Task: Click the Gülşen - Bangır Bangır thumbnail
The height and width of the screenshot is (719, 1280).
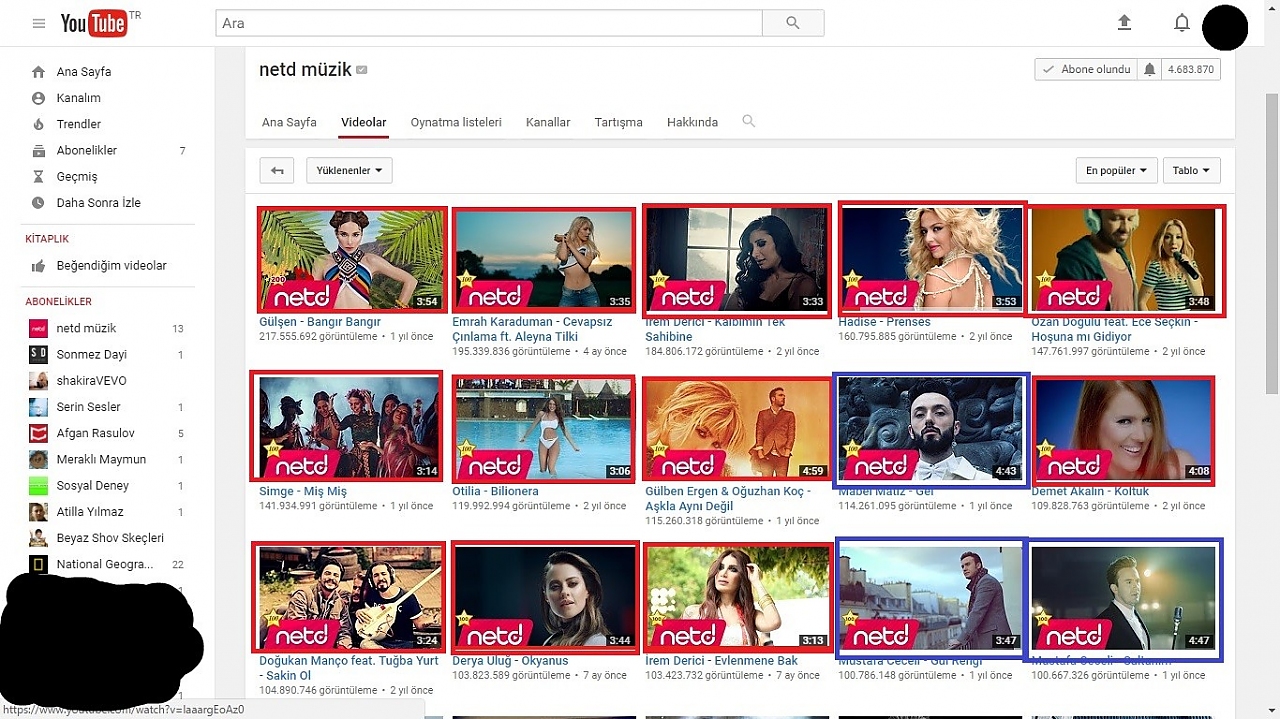Action: point(350,260)
